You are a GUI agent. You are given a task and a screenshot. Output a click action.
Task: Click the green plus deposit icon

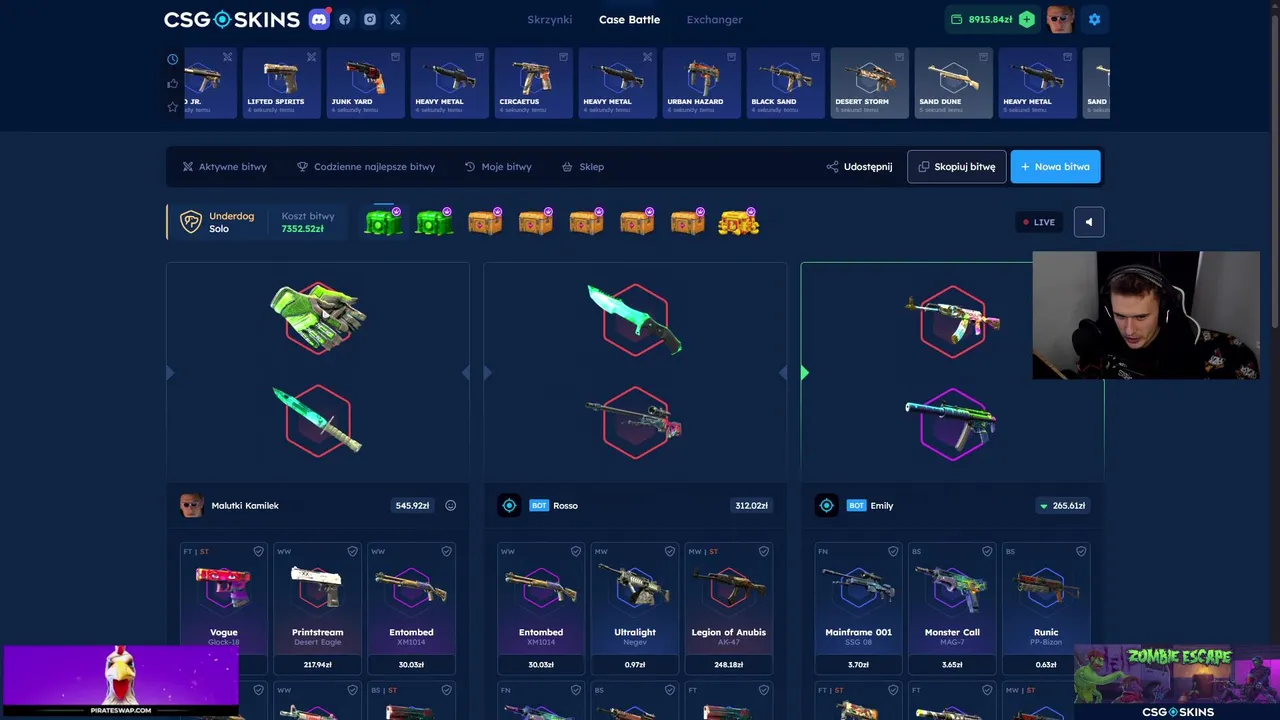(1026, 19)
